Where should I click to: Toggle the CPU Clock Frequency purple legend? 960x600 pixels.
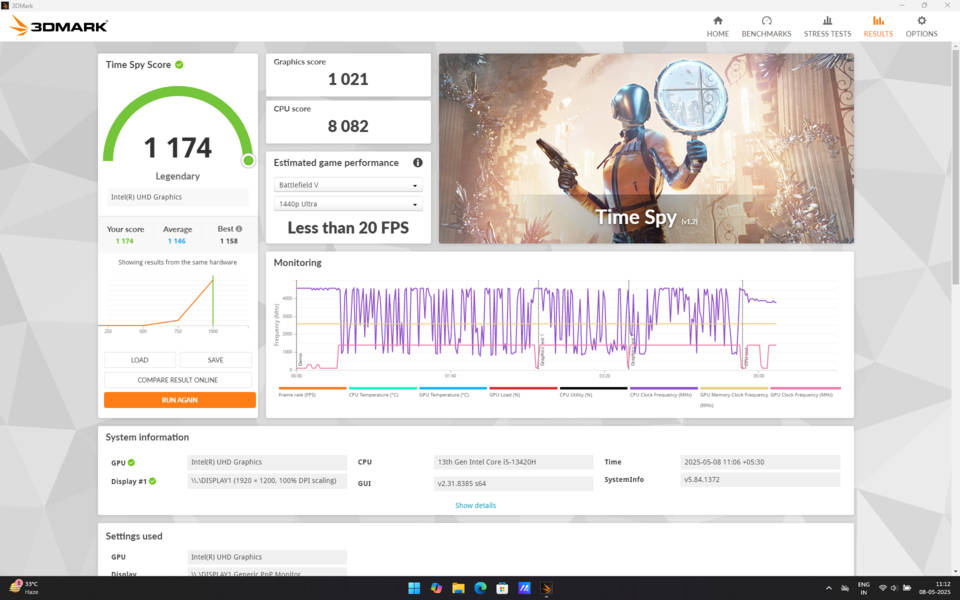pos(664,392)
